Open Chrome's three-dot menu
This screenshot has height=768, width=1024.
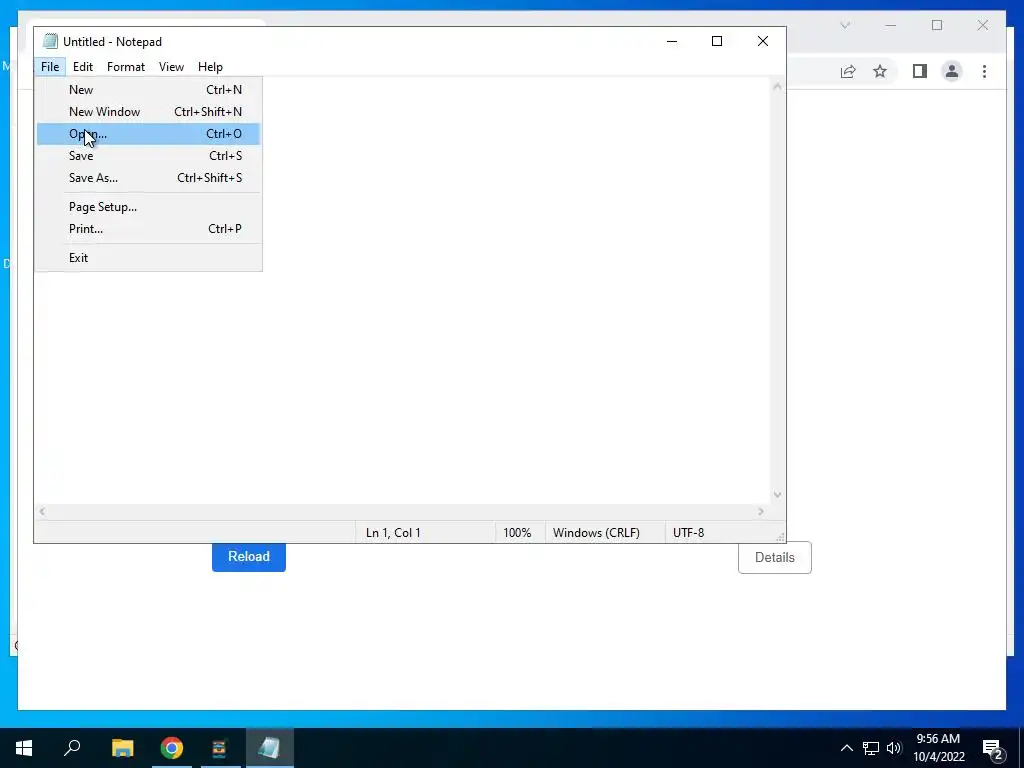point(984,71)
